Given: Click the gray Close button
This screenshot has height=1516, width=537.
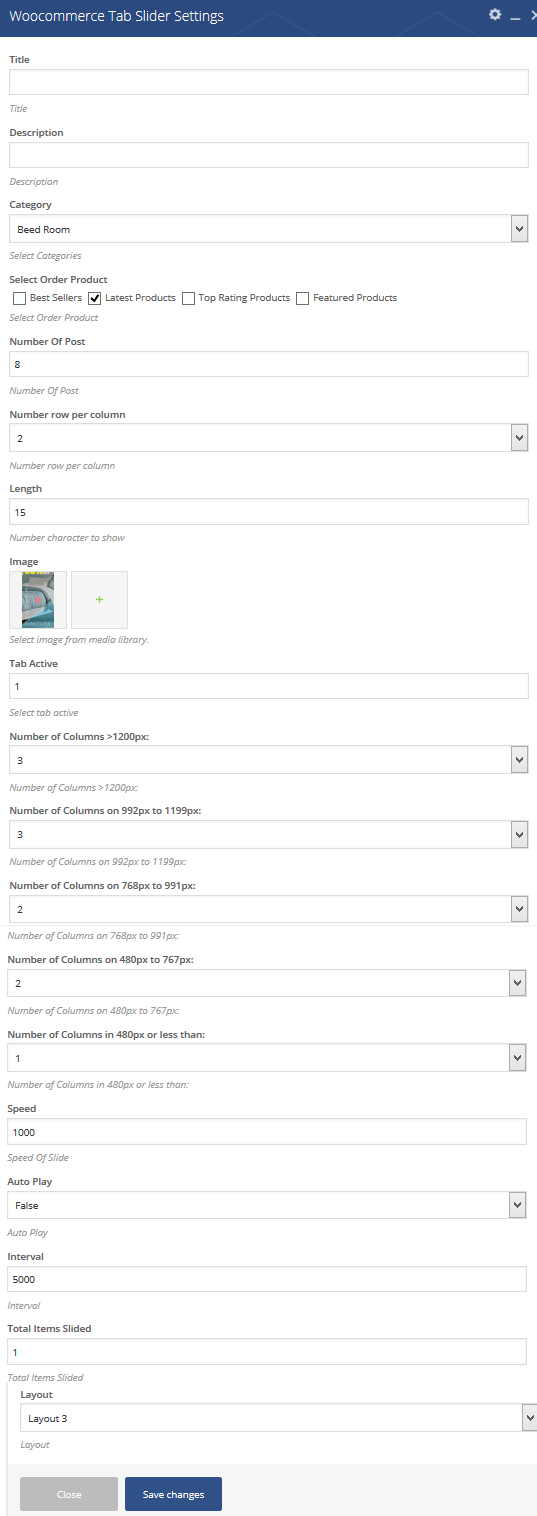Looking at the screenshot, I should (69, 1494).
